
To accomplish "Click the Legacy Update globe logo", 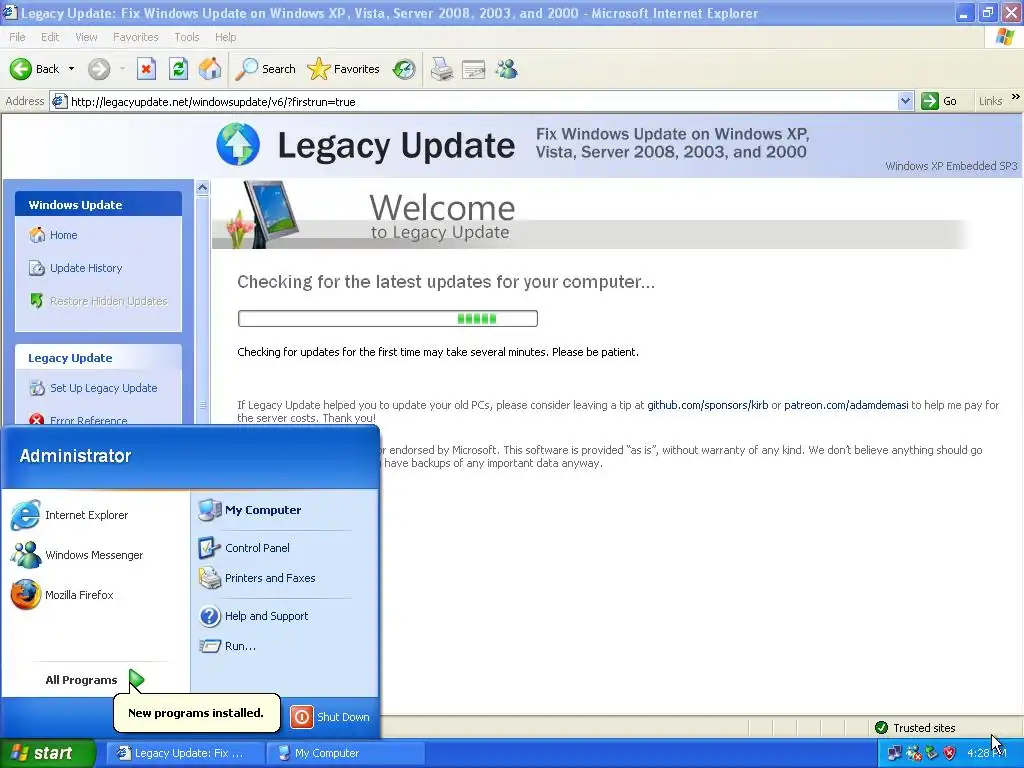I will pos(238,144).
